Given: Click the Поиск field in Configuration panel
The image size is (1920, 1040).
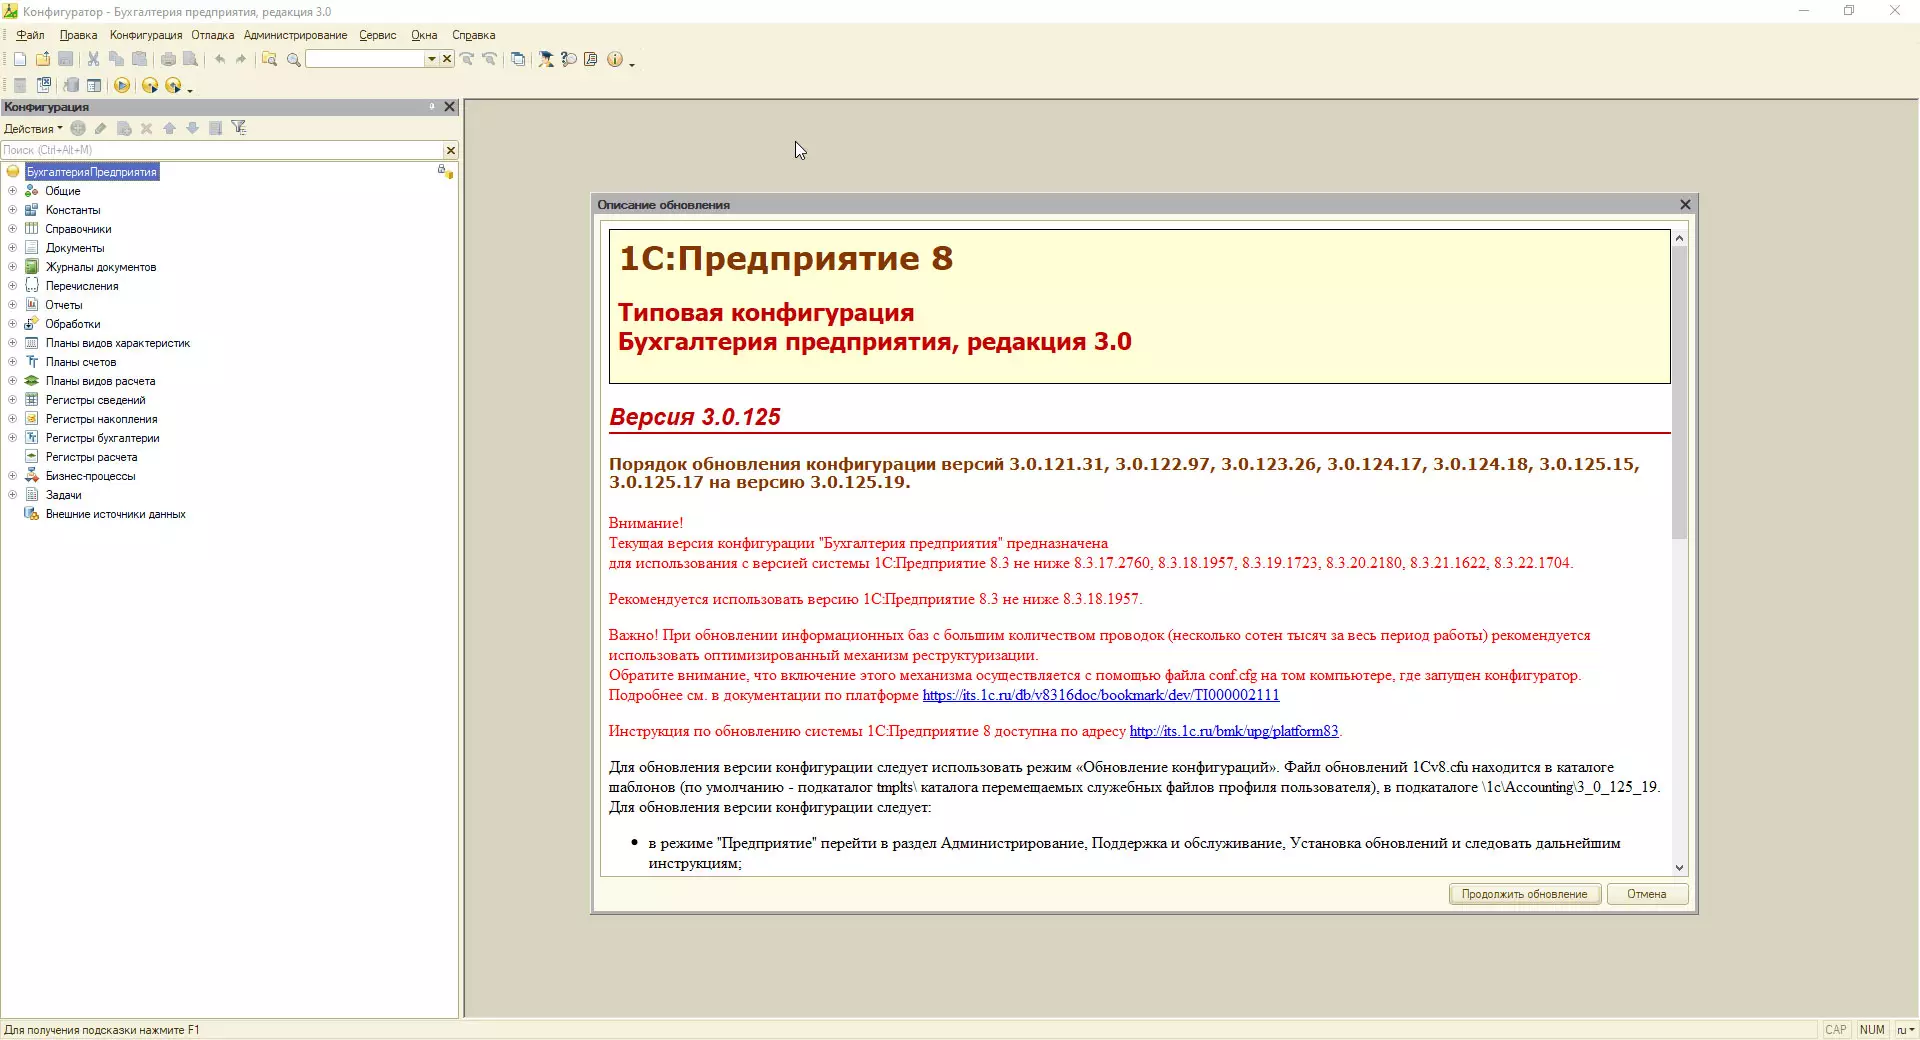Looking at the screenshot, I should point(222,150).
